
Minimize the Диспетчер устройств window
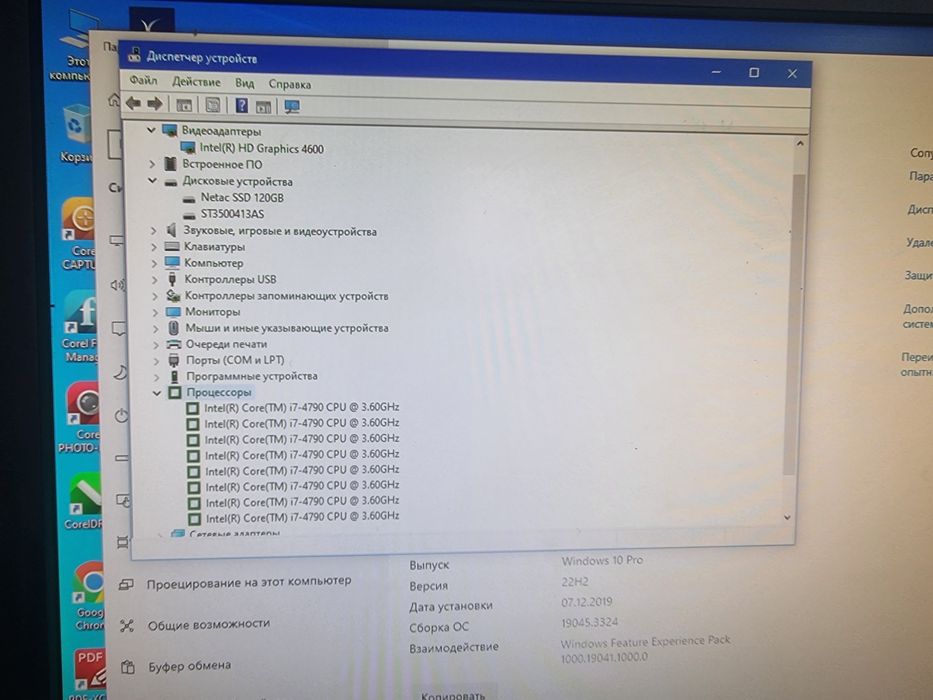tap(716, 71)
